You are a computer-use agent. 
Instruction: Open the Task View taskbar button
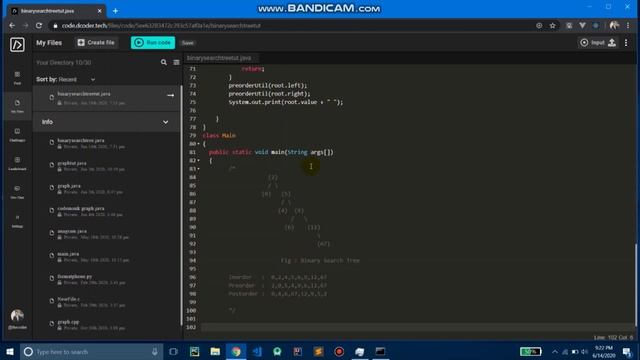point(173,351)
